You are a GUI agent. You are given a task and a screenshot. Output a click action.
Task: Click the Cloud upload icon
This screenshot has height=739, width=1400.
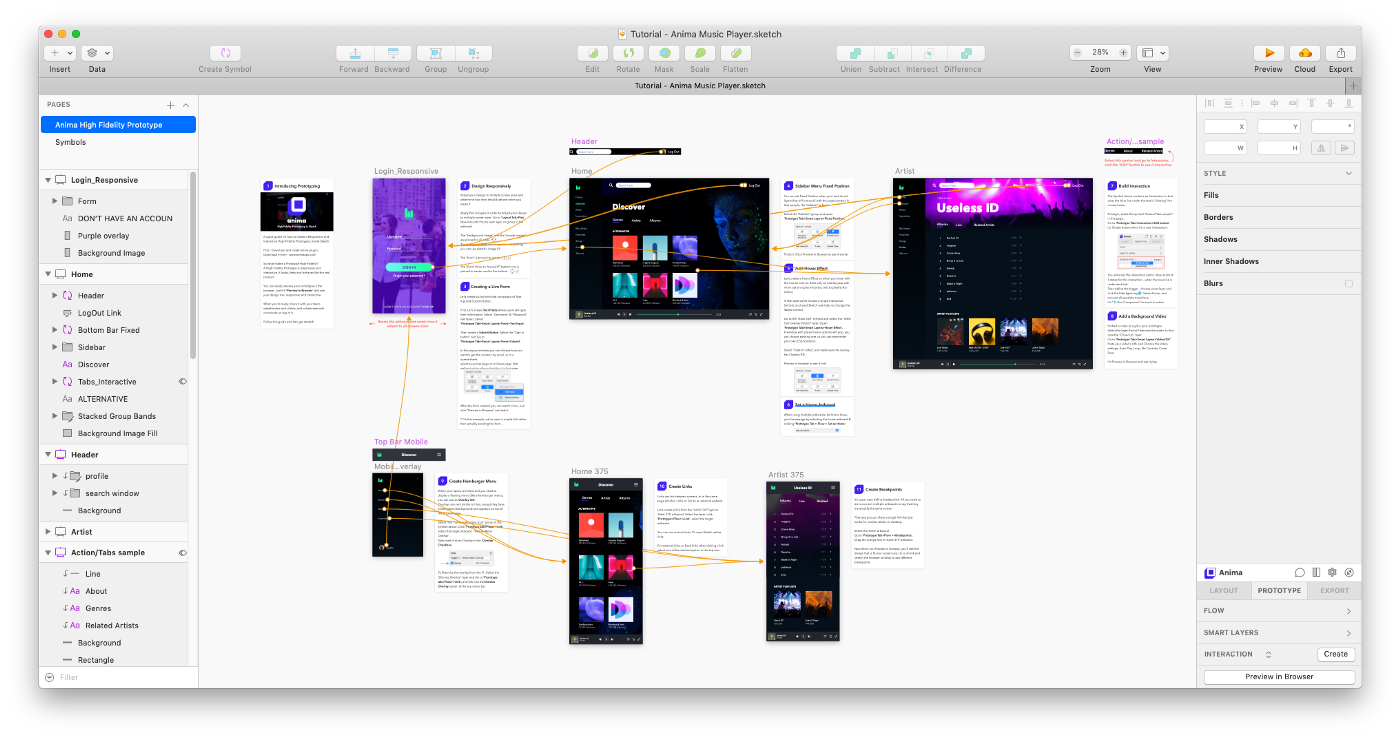[1304, 53]
